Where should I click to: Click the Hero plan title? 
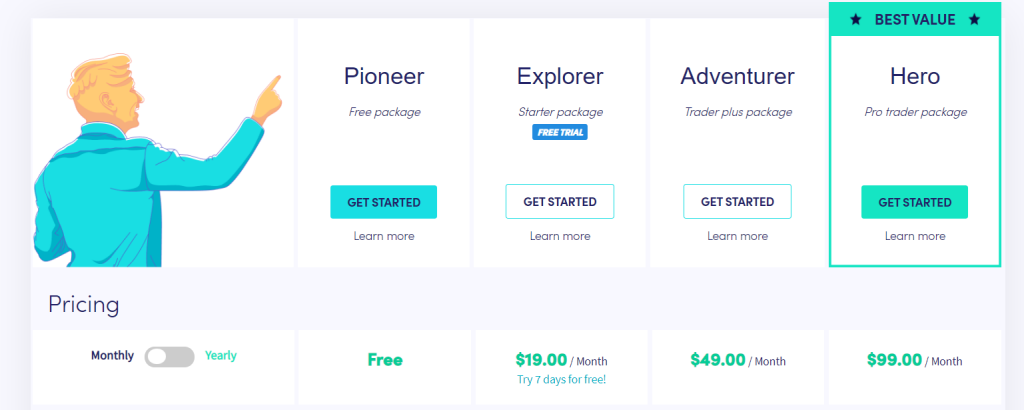[915, 76]
